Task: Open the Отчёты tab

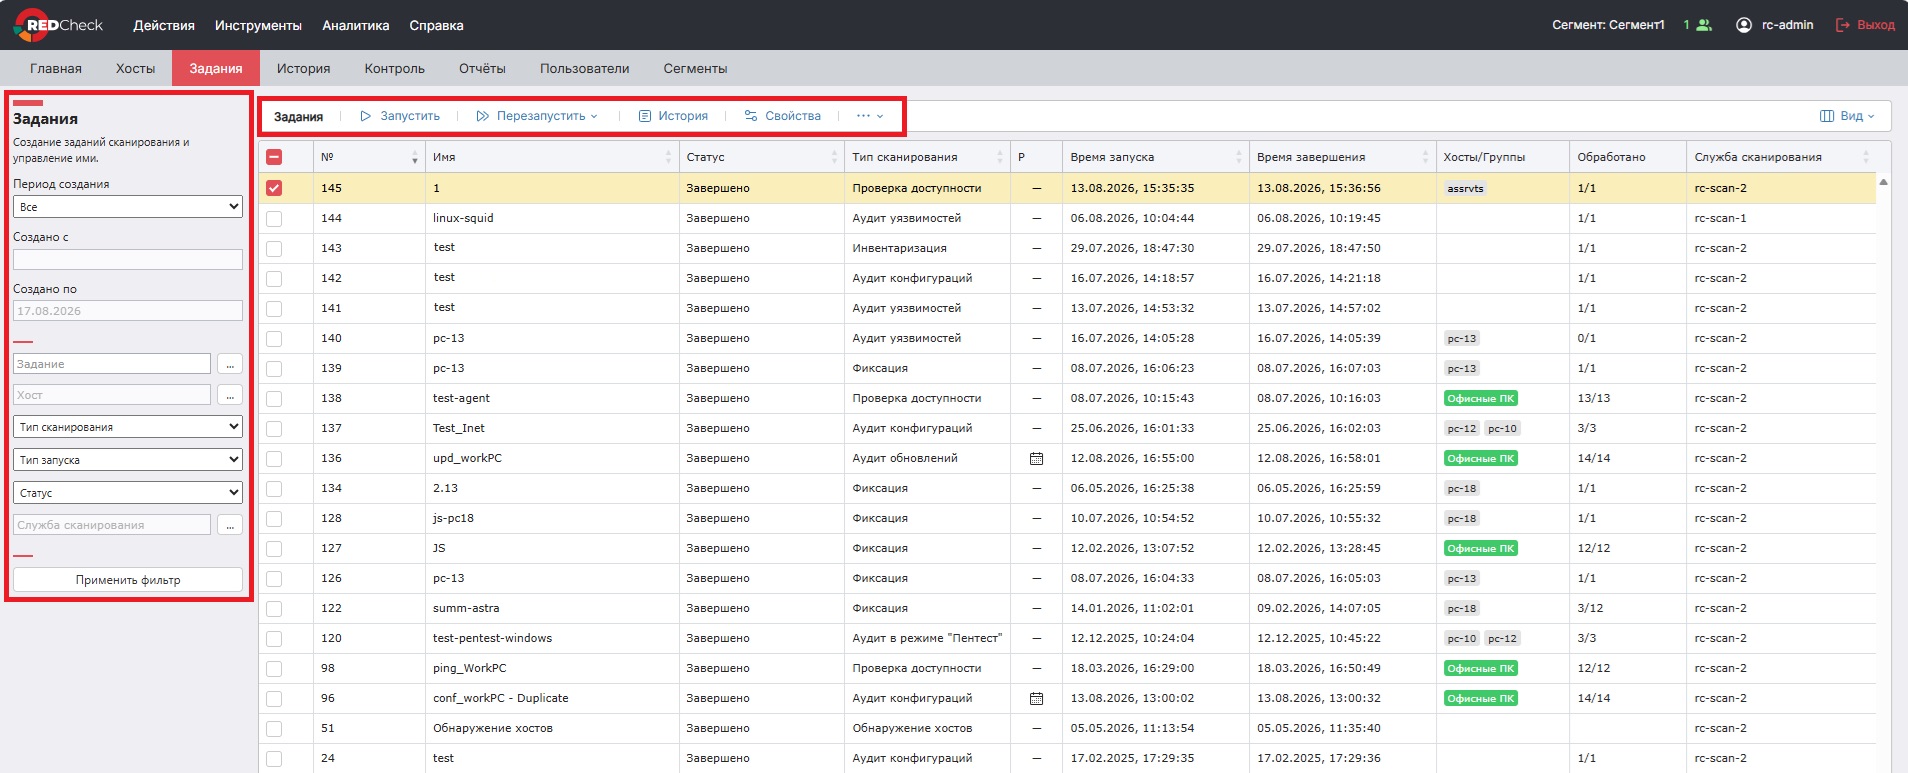Action: 482,68
